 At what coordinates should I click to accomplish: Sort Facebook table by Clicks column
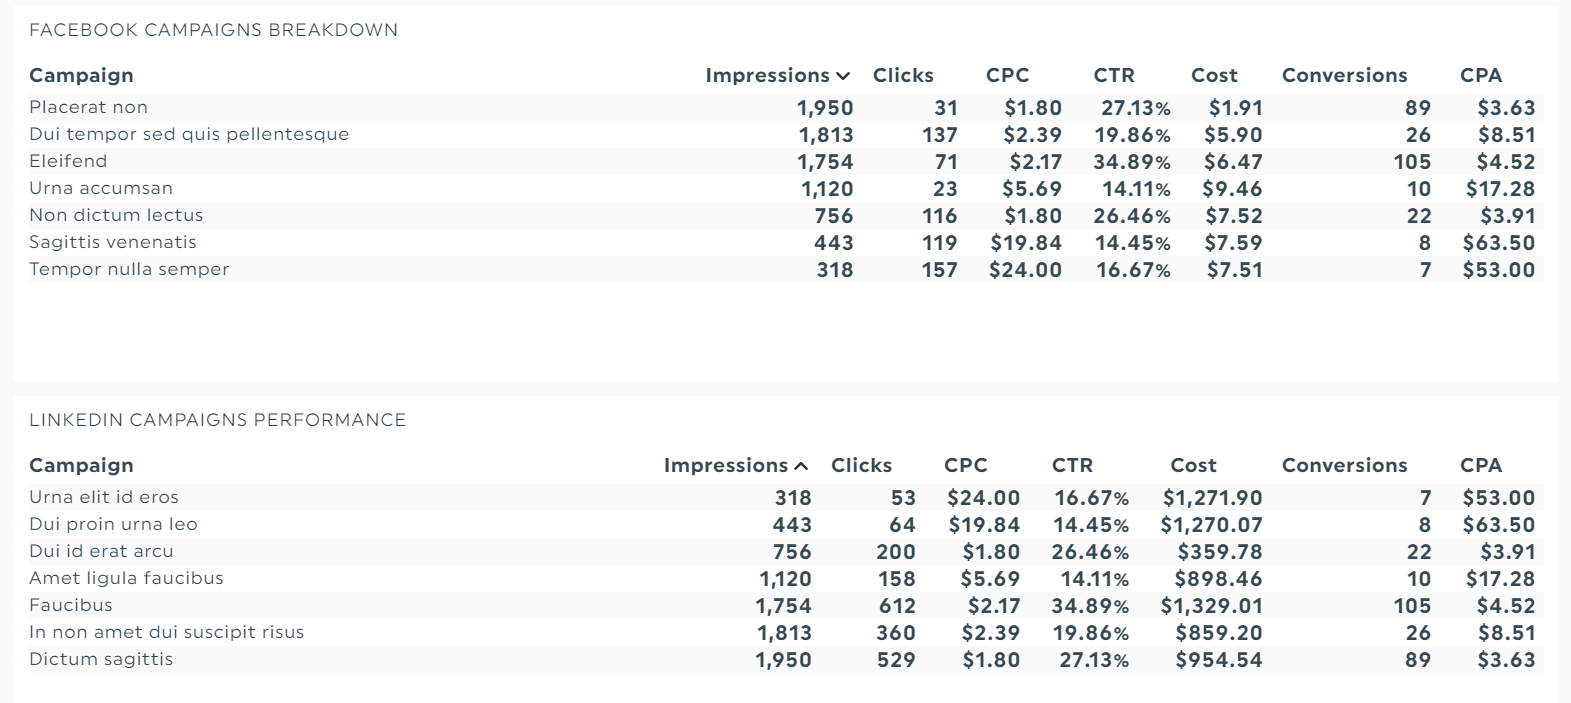pyautogui.click(x=903, y=75)
